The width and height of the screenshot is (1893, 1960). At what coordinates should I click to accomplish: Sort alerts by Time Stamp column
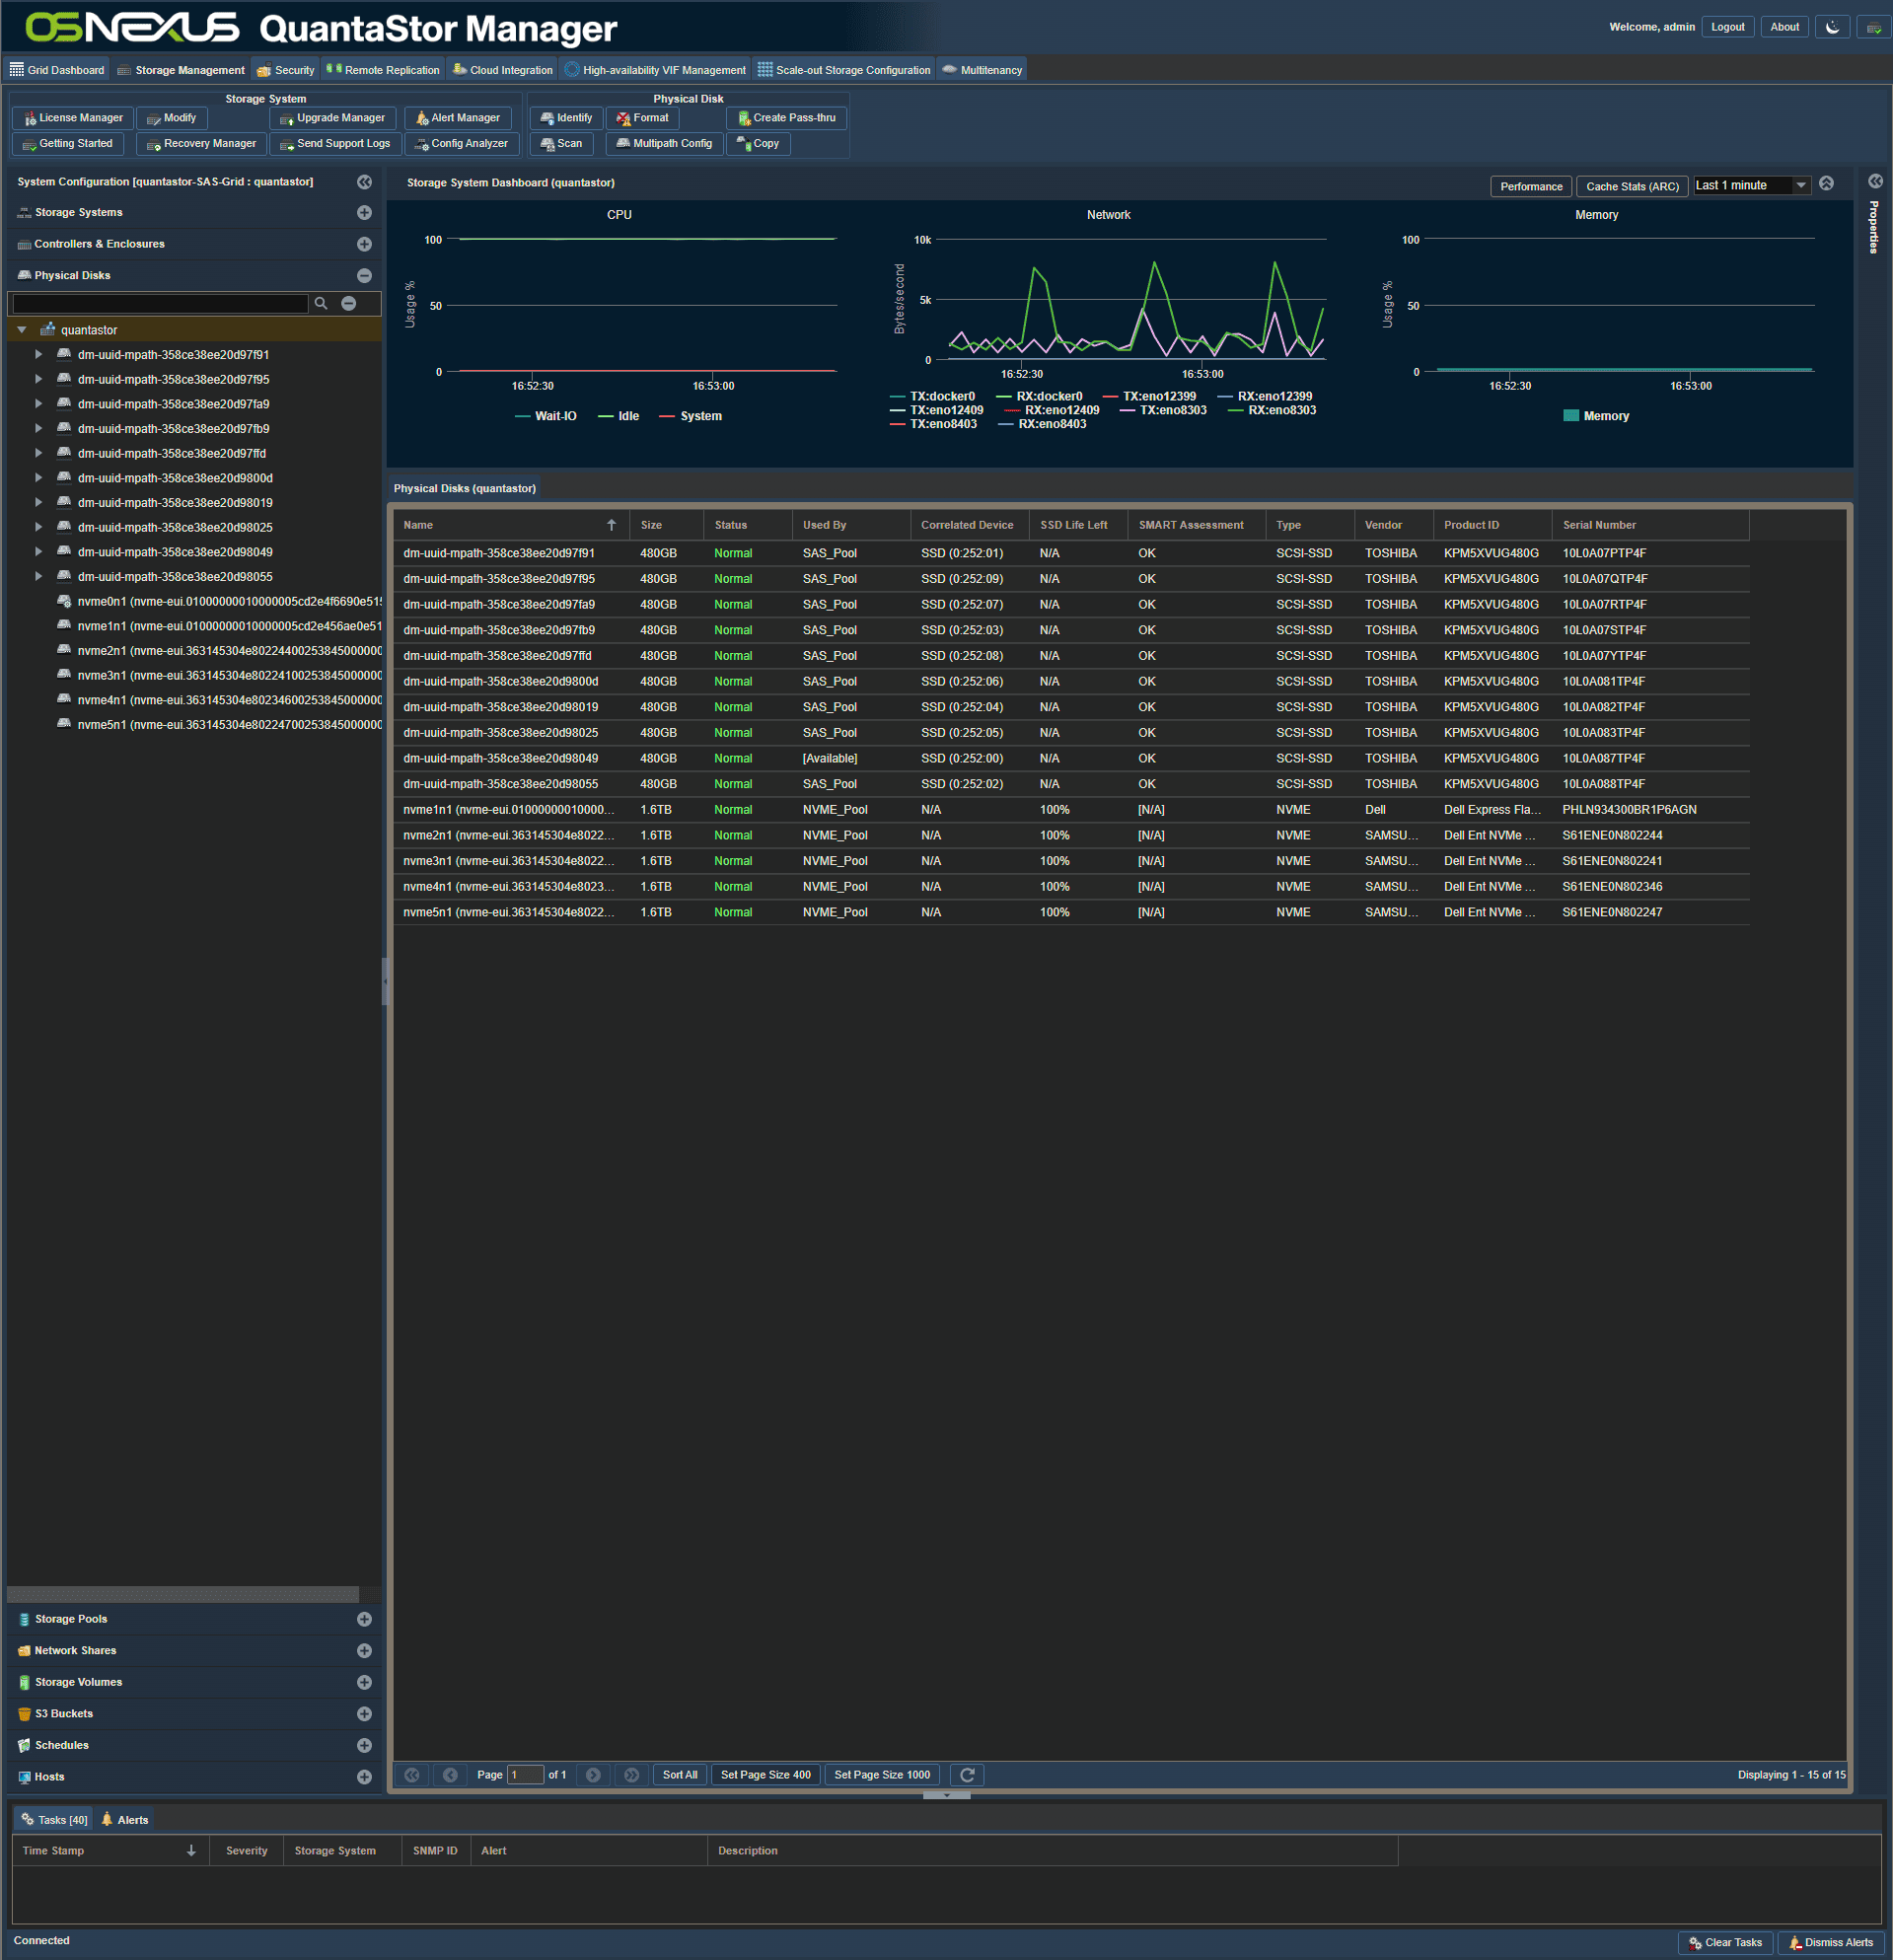coord(110,1851)
